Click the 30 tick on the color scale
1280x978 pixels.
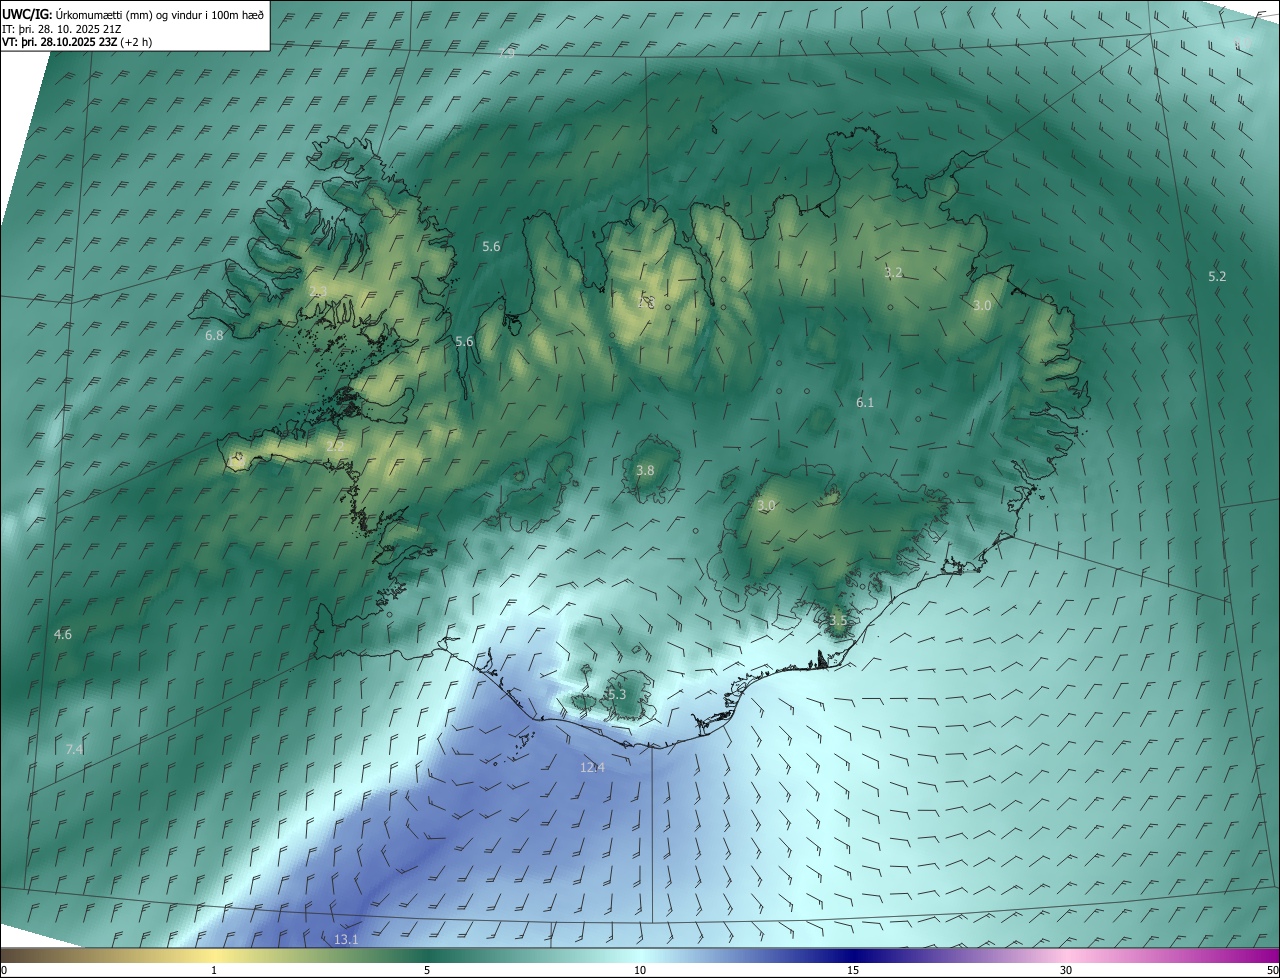click(x=1066, y=970)
